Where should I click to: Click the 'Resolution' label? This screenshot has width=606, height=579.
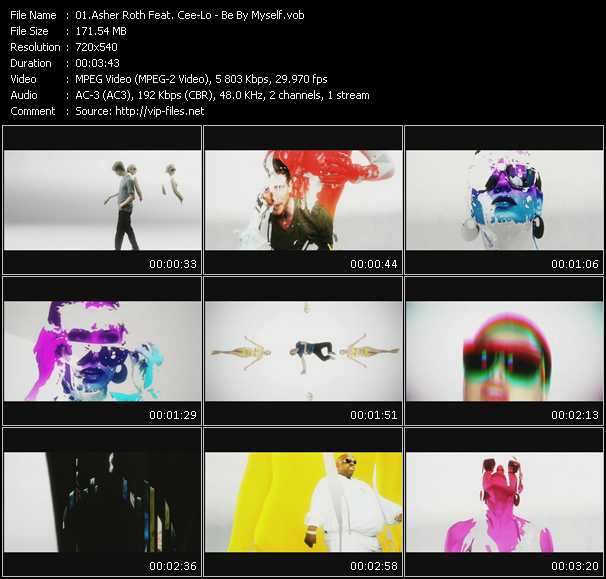click(x=35, y=47)
